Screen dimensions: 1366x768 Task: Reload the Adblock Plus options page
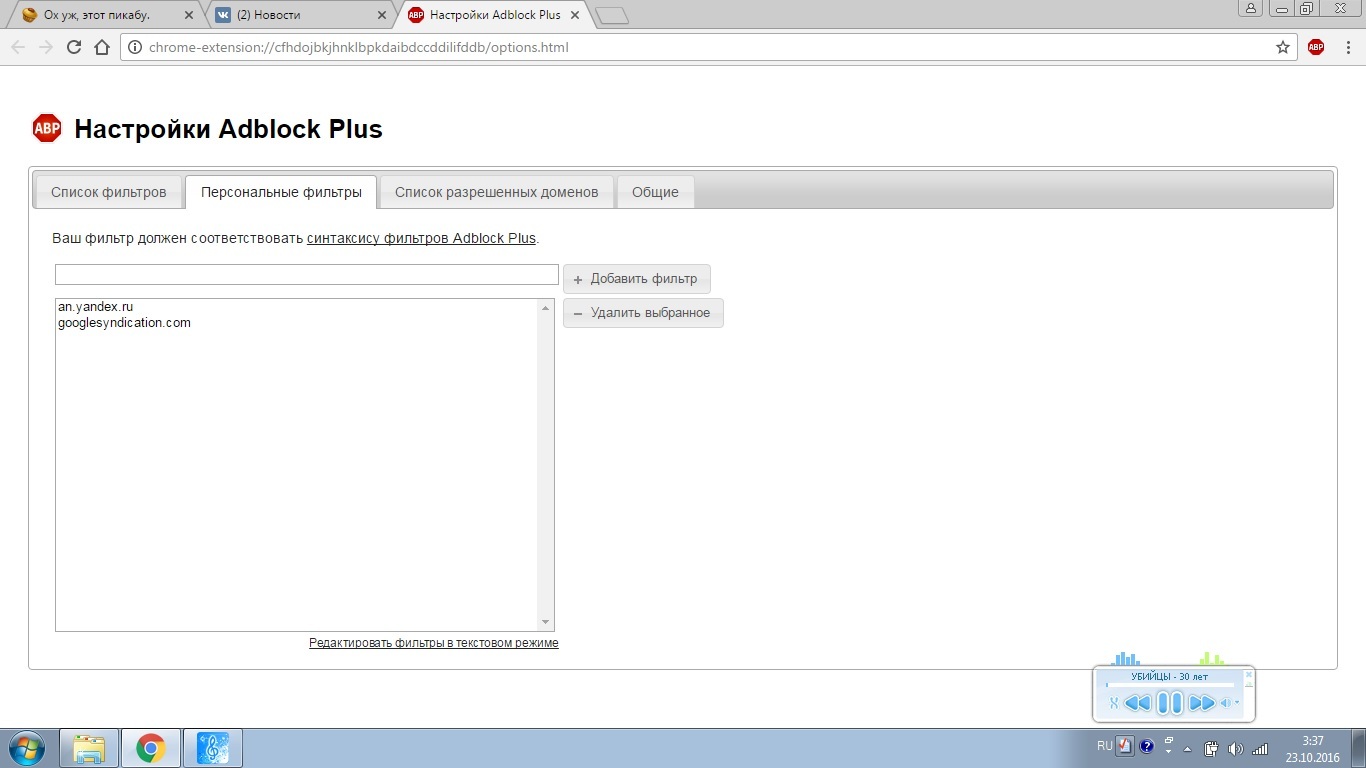click(x=73, y=47)
